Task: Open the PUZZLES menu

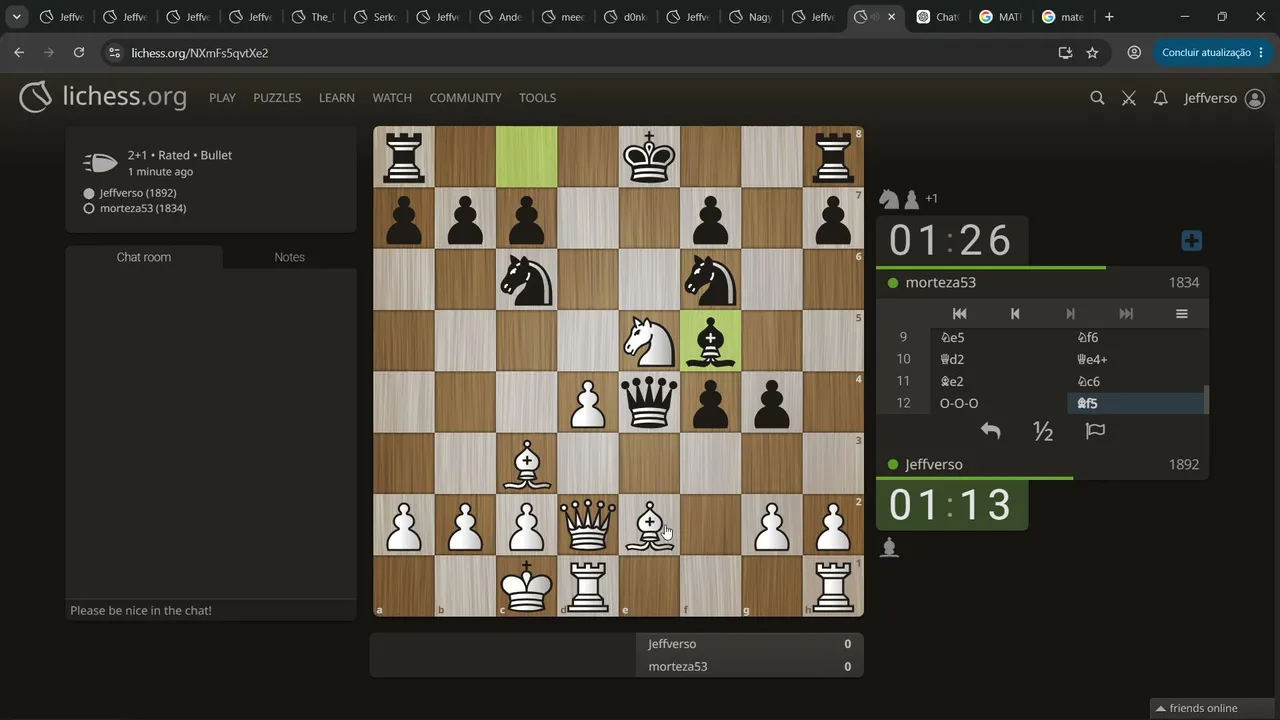Action: [277, 98]
